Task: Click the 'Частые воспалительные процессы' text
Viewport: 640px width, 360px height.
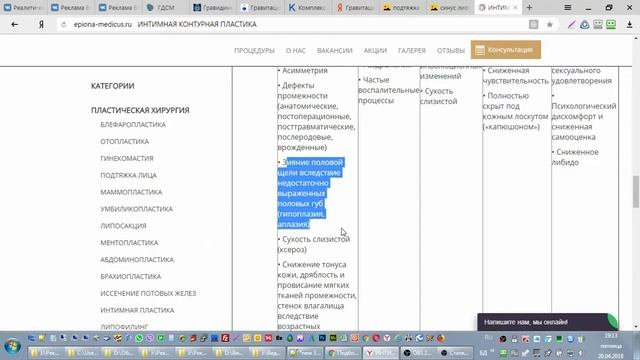Action: tap(389, 90)
